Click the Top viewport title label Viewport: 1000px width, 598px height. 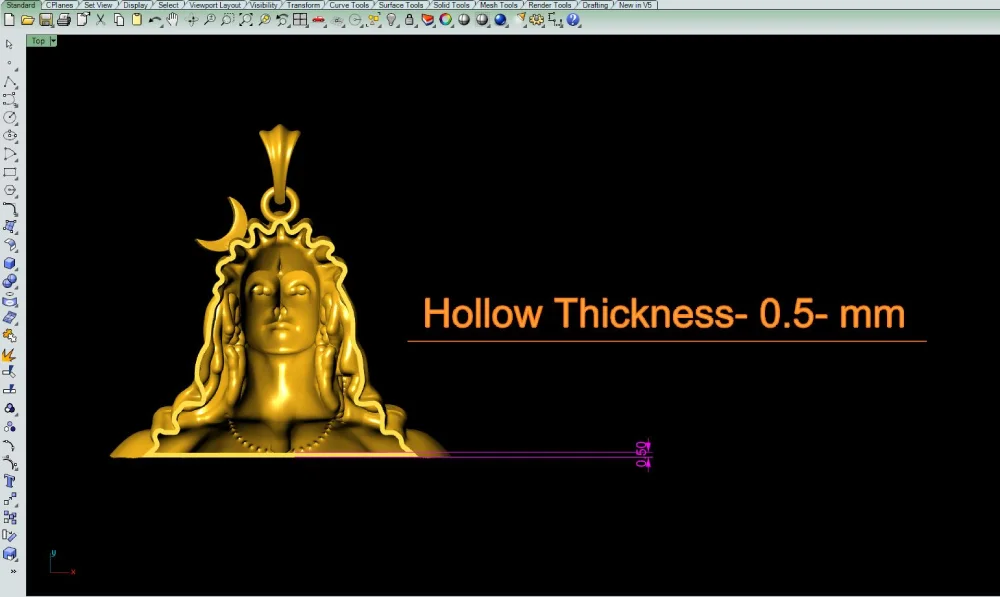[38, 41]
